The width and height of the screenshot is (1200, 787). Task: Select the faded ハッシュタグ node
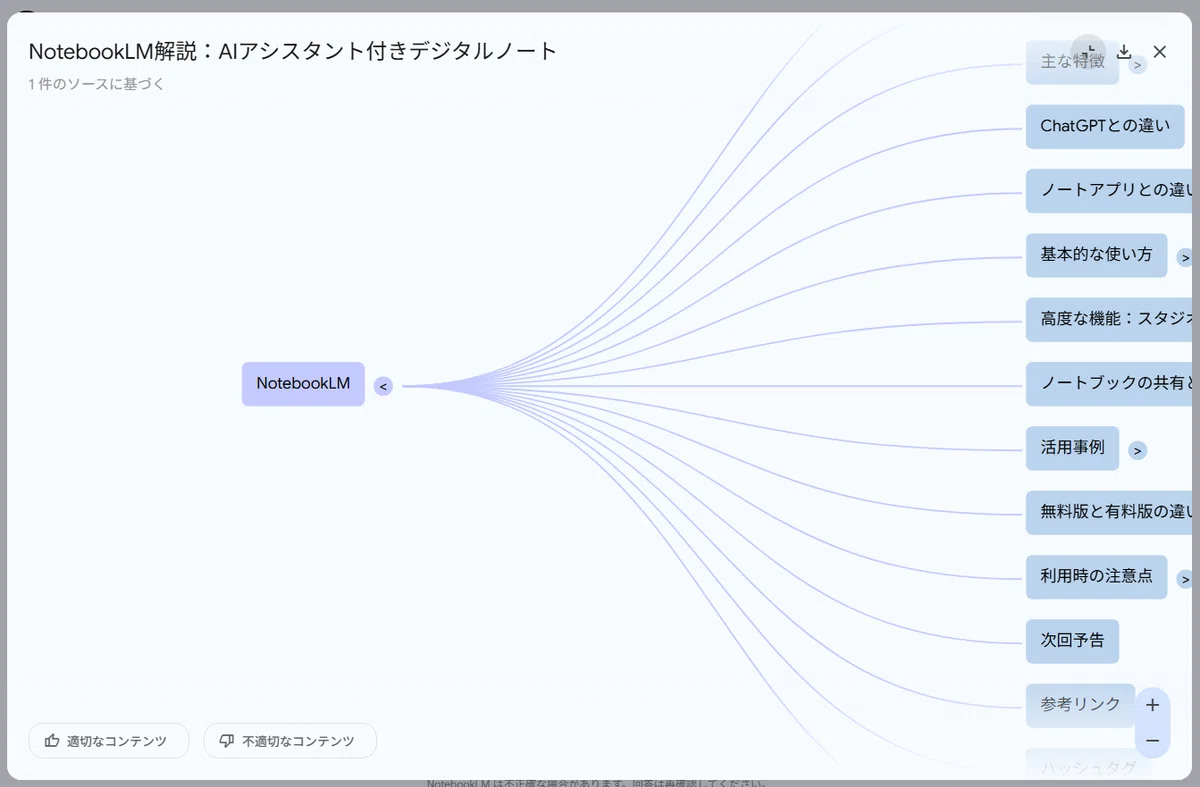click(1088, 765)
